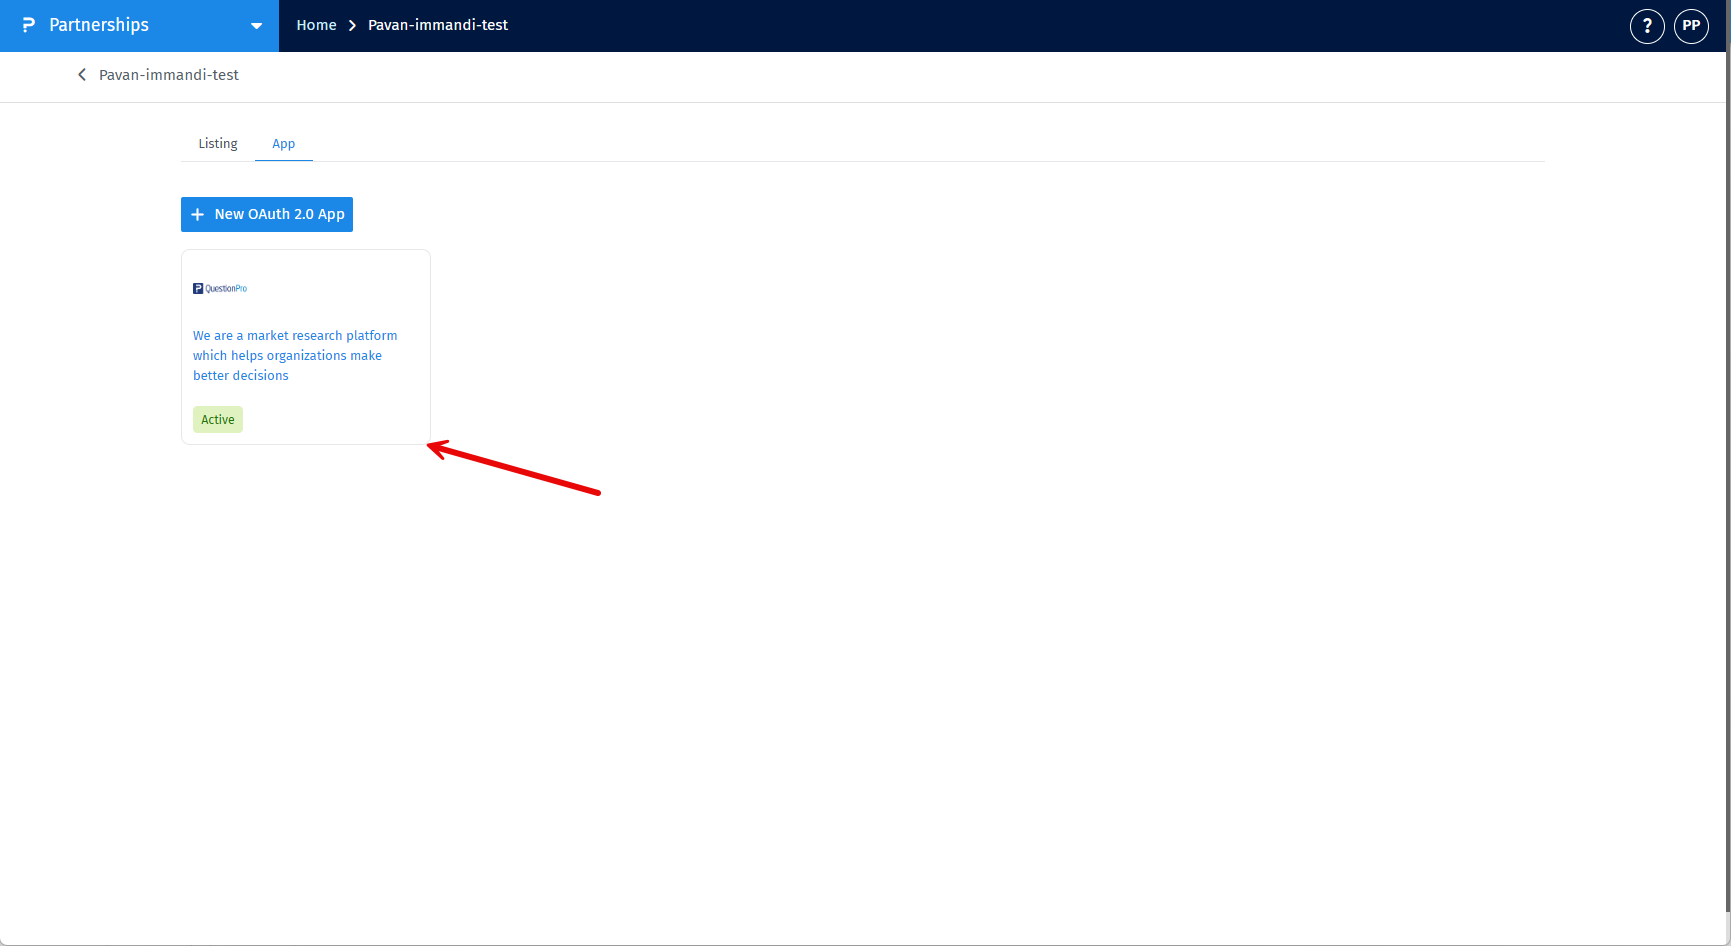The height and width of the screenshot is (946, 1731).
Task: Click the breadcrumb chevron separator after Home
Action: coord(352,25)
